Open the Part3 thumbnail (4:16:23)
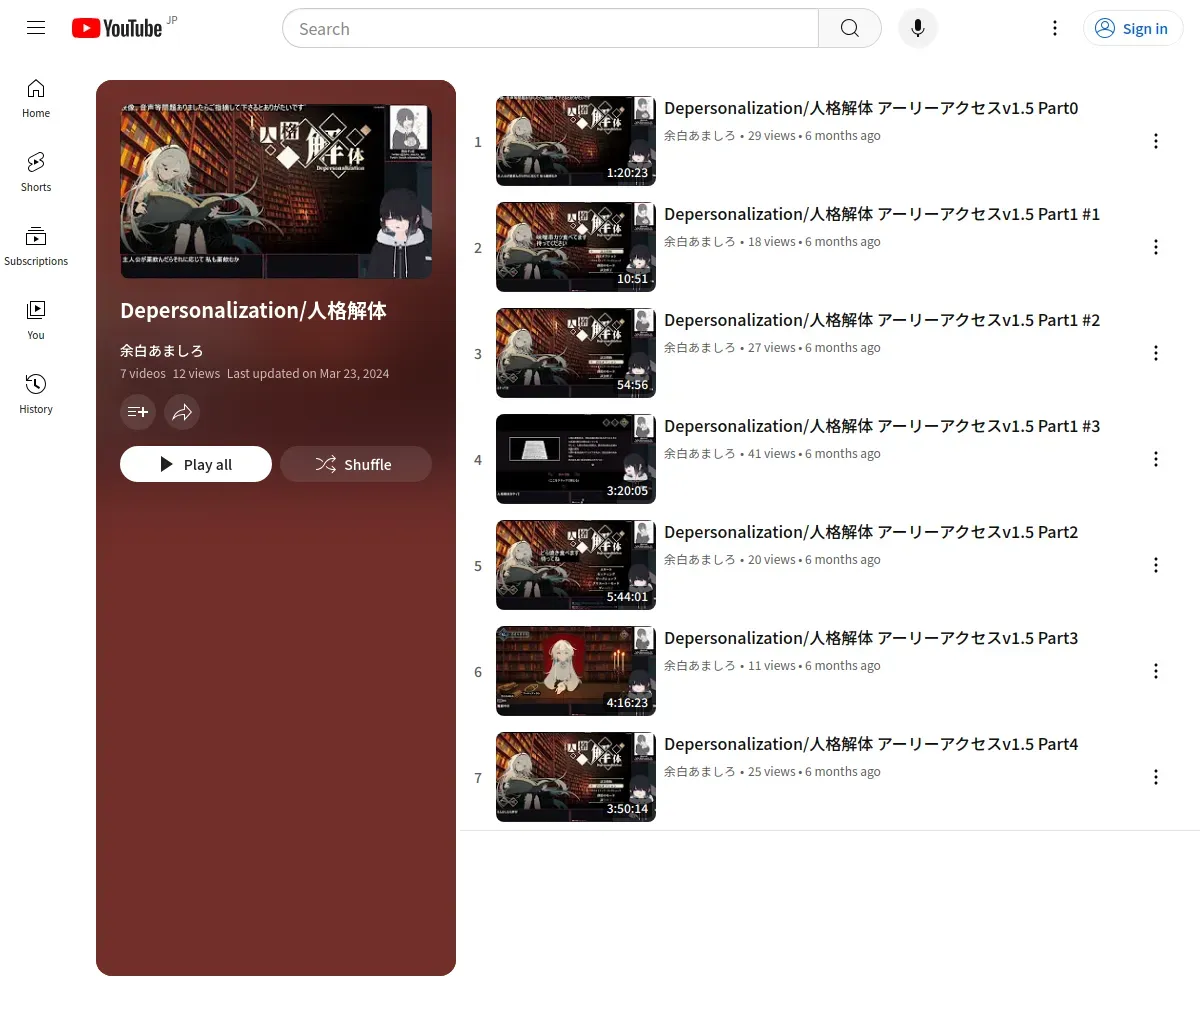This screenshot has height=1032, width=1200. tap(576, 671)
